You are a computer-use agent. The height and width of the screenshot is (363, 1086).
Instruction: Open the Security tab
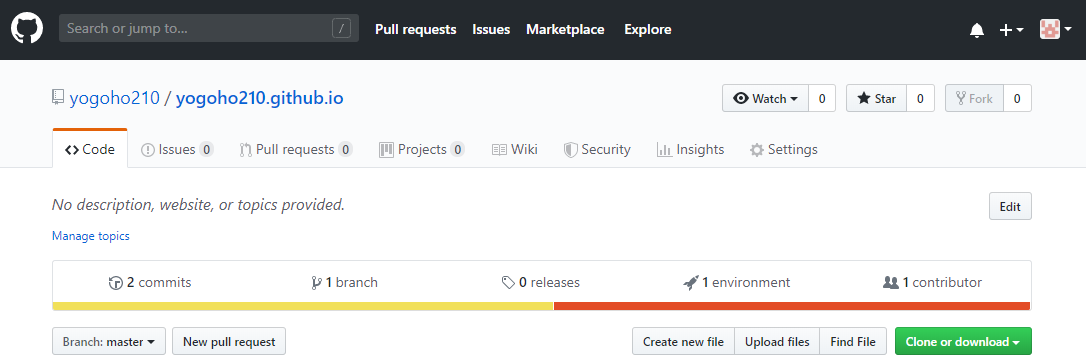click(x=597, y=149)
